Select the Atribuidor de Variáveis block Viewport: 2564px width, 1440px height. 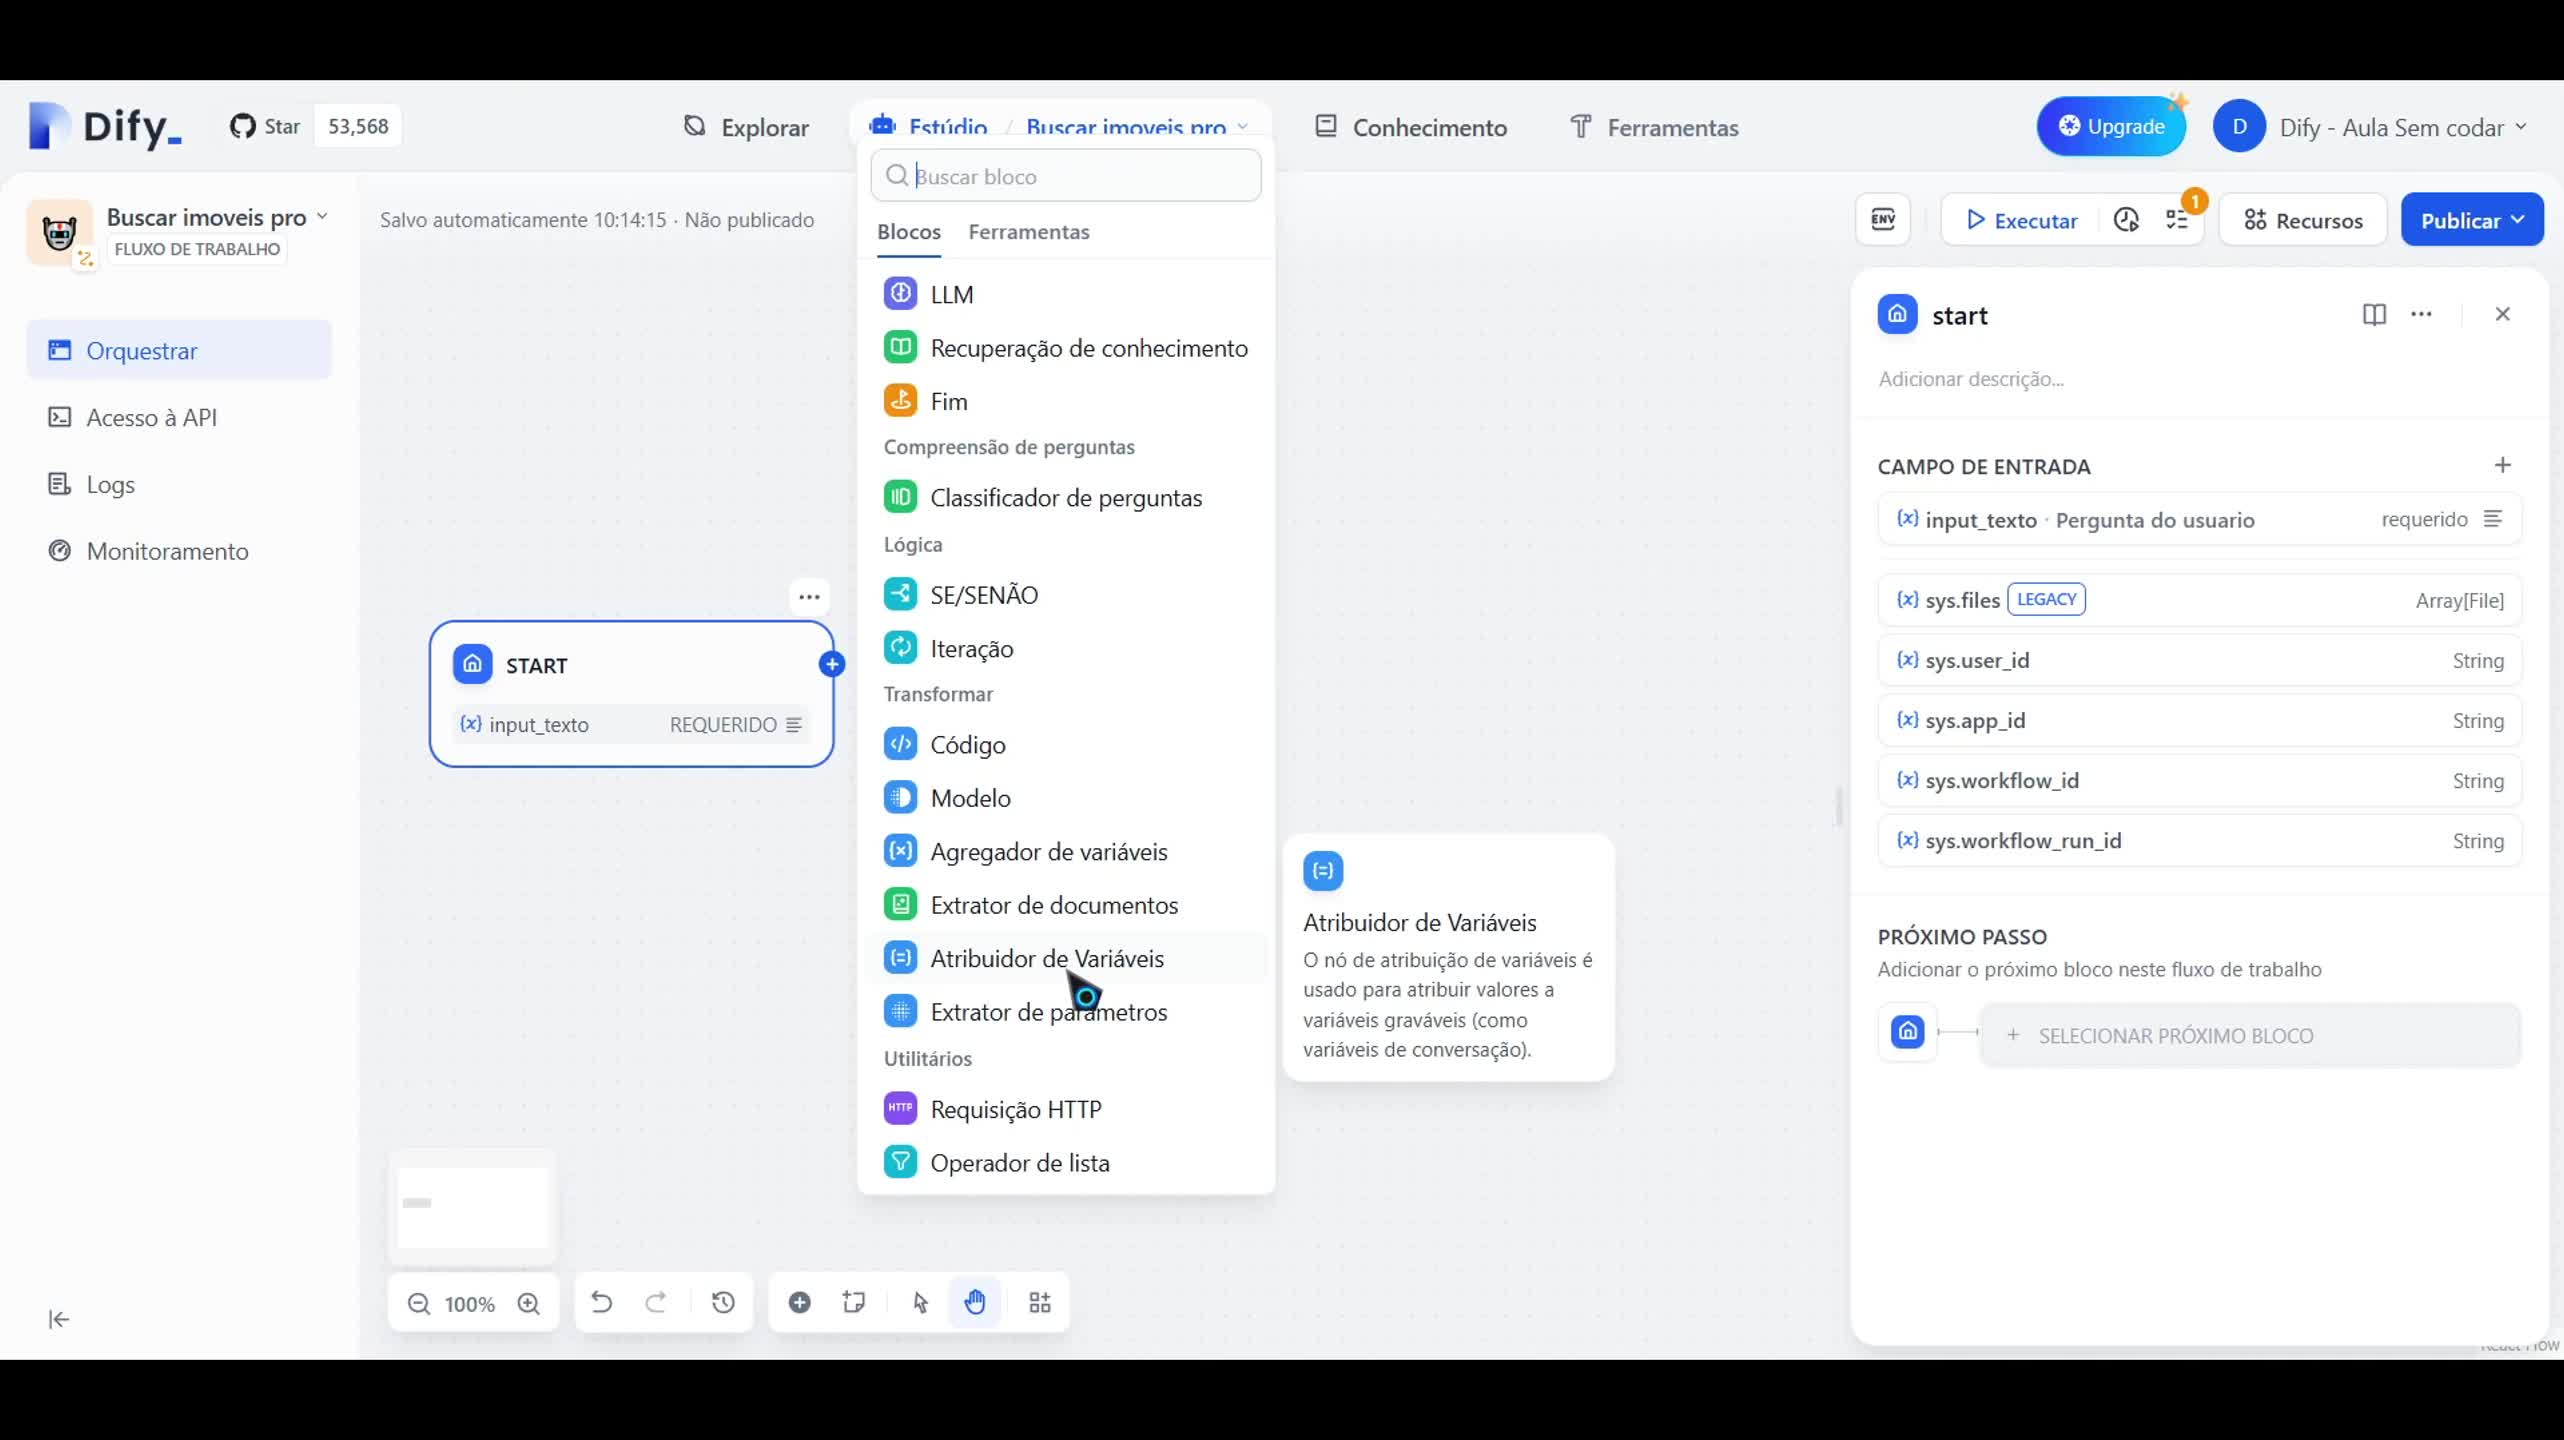click(x=1045, y=958)
